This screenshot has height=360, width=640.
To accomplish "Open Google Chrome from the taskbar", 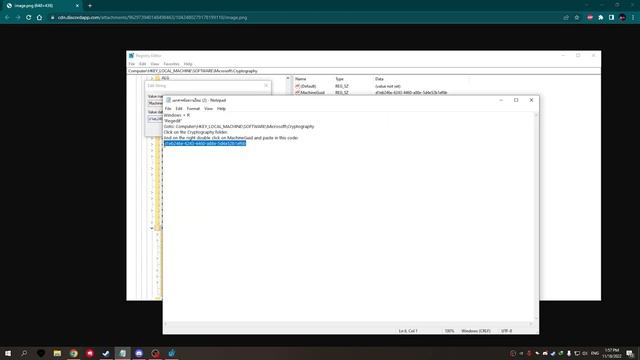I will click(x=73, y=353).
